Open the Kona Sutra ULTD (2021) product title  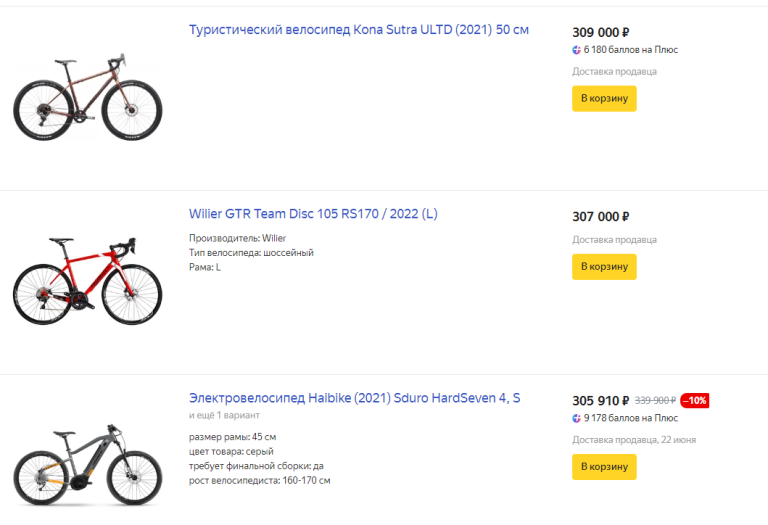pos(359,30)
